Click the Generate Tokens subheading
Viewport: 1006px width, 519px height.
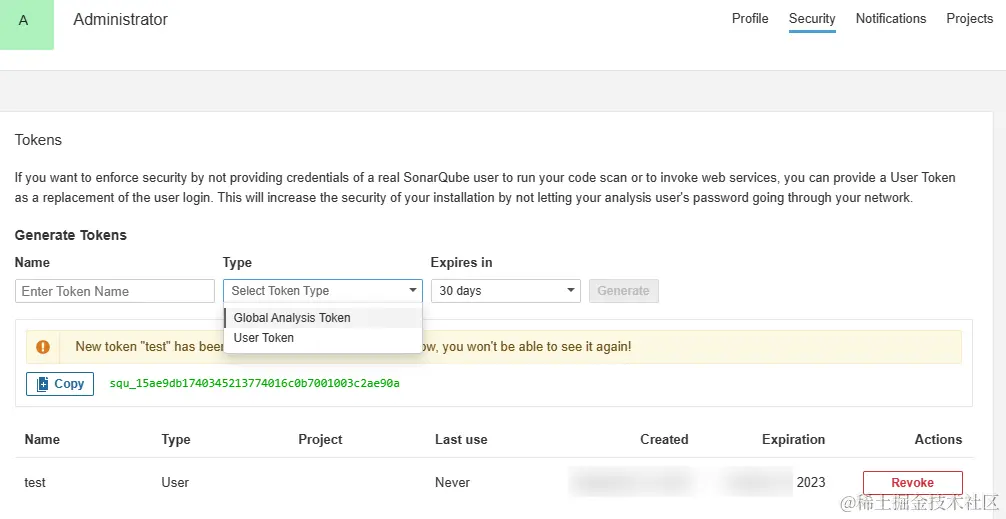coord(71,235)
